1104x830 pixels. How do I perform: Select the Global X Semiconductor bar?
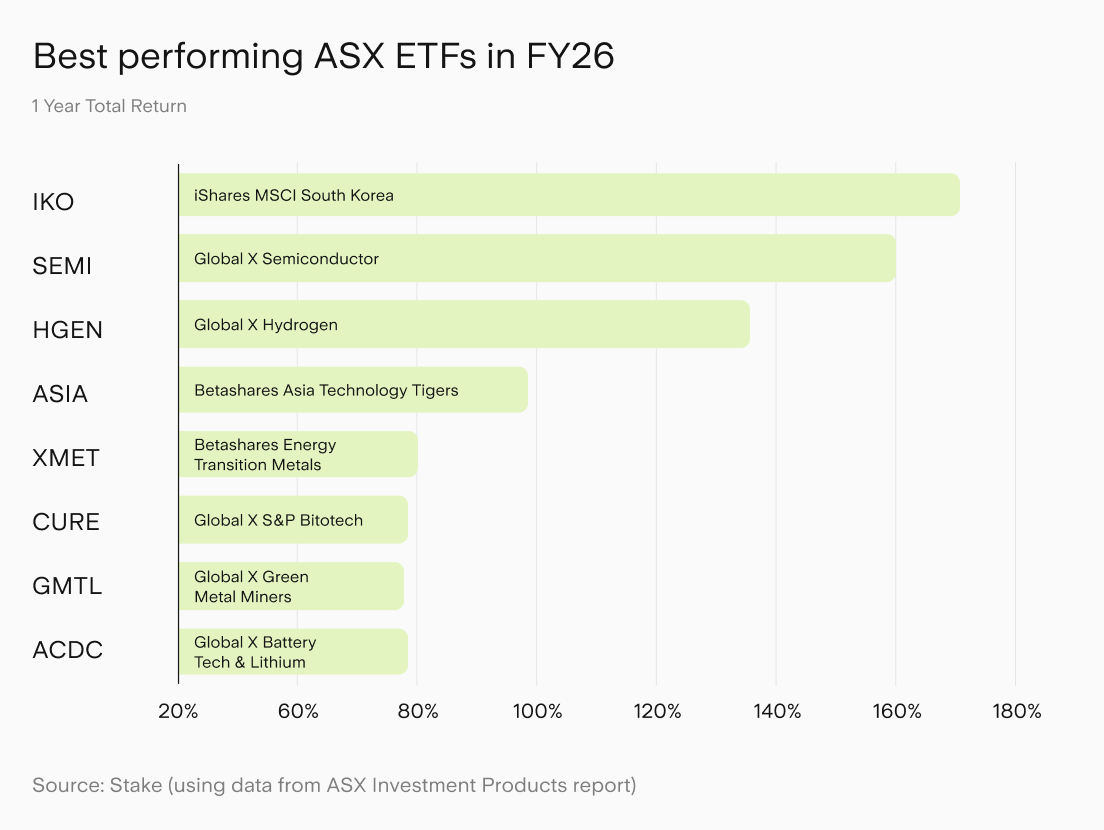[537, 258]
